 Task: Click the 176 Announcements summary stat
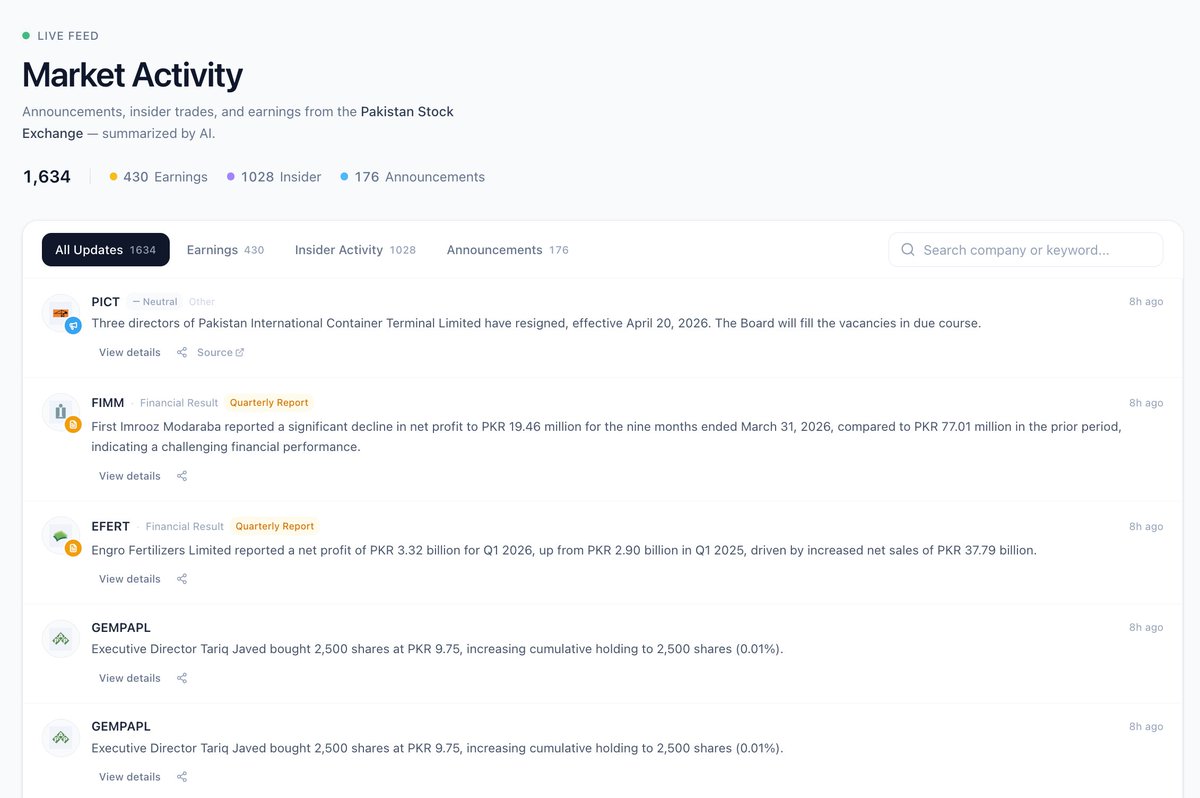(412, 177)
